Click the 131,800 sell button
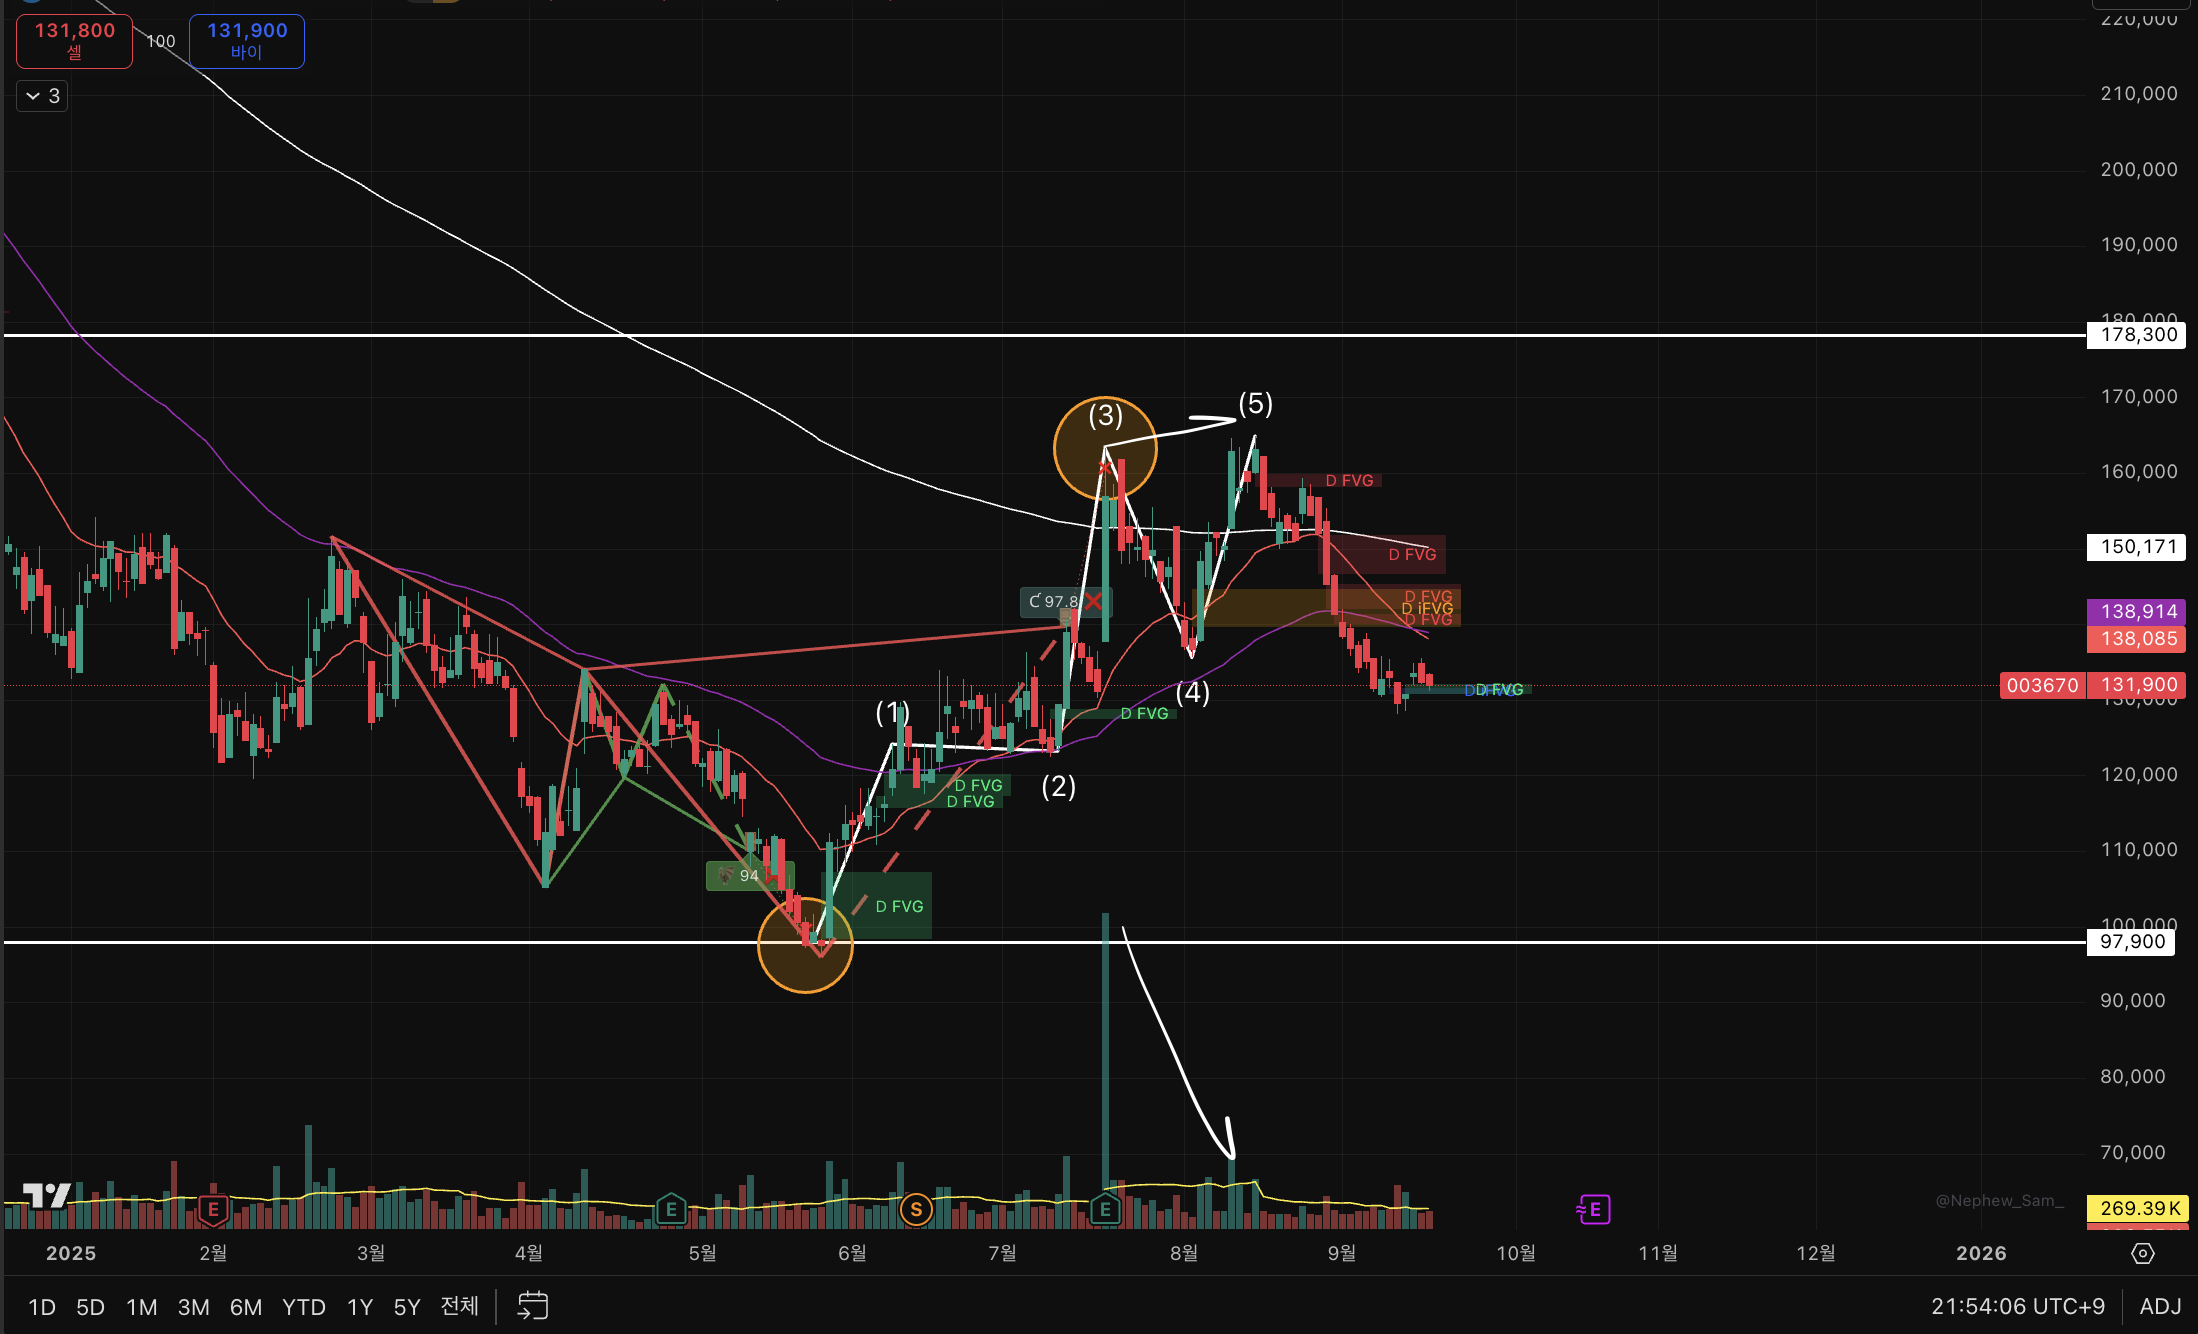Image resolution: width=2198 pixels, height=1334 pixels. 74,41
